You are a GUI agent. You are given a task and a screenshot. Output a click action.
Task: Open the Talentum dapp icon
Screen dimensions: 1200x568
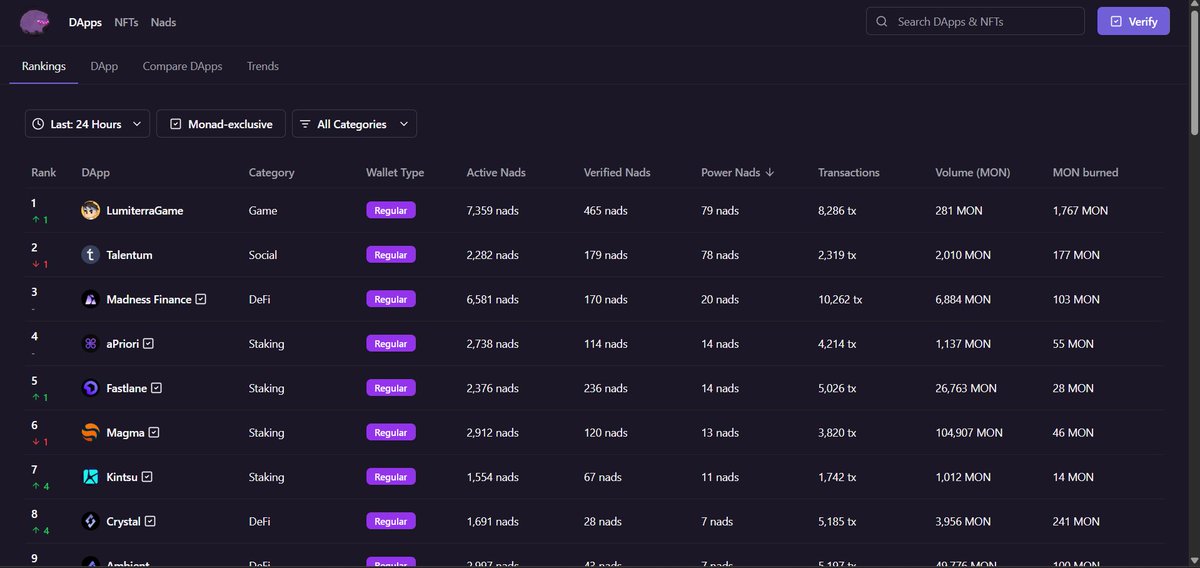[x=90, y=255]
